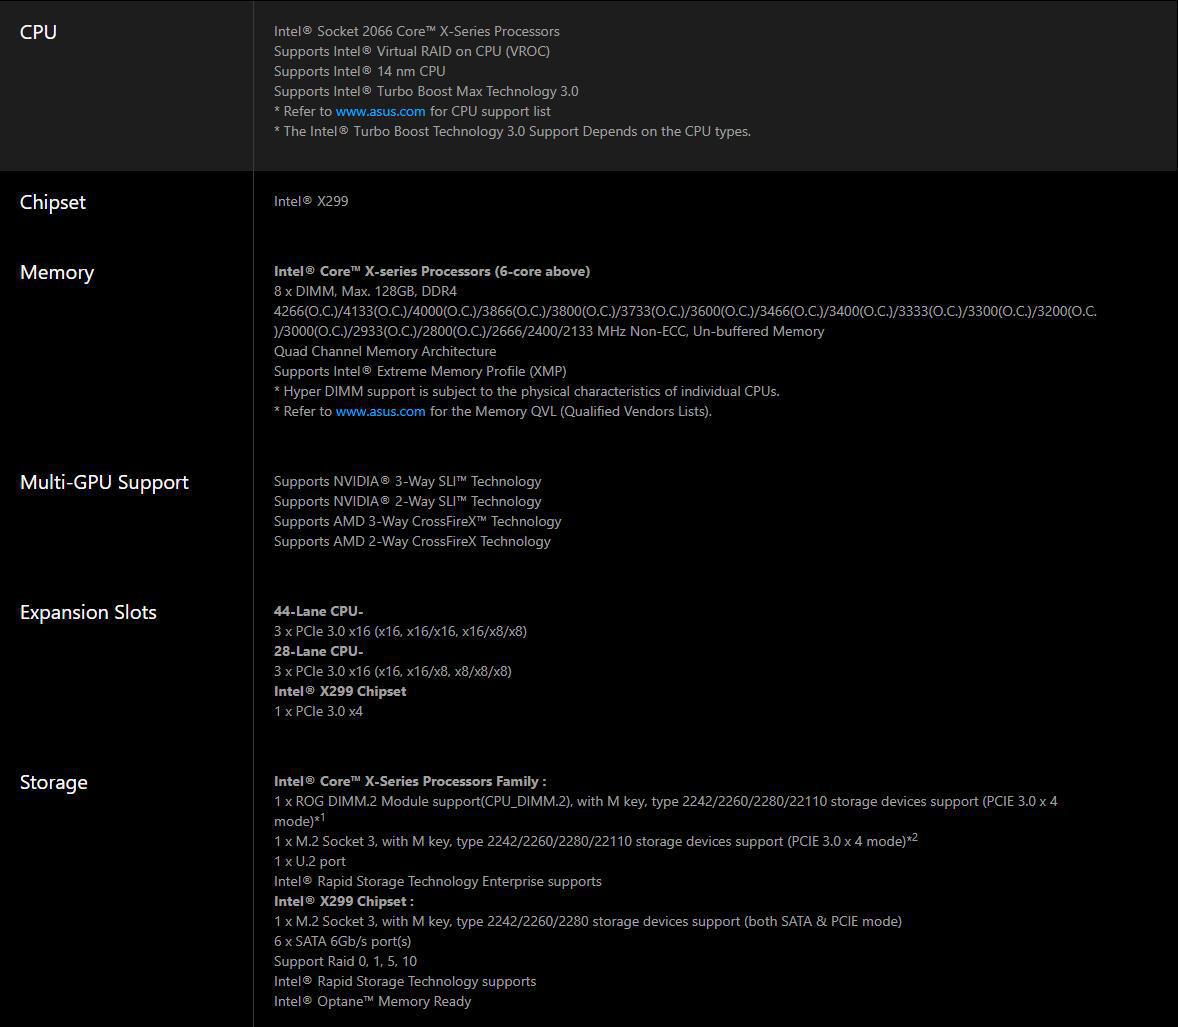1178x1027 pixels.
Task: Click the "Supports Intel® 14 nm CPU" line
Action: pyautogui.click(x=360, y=71)
